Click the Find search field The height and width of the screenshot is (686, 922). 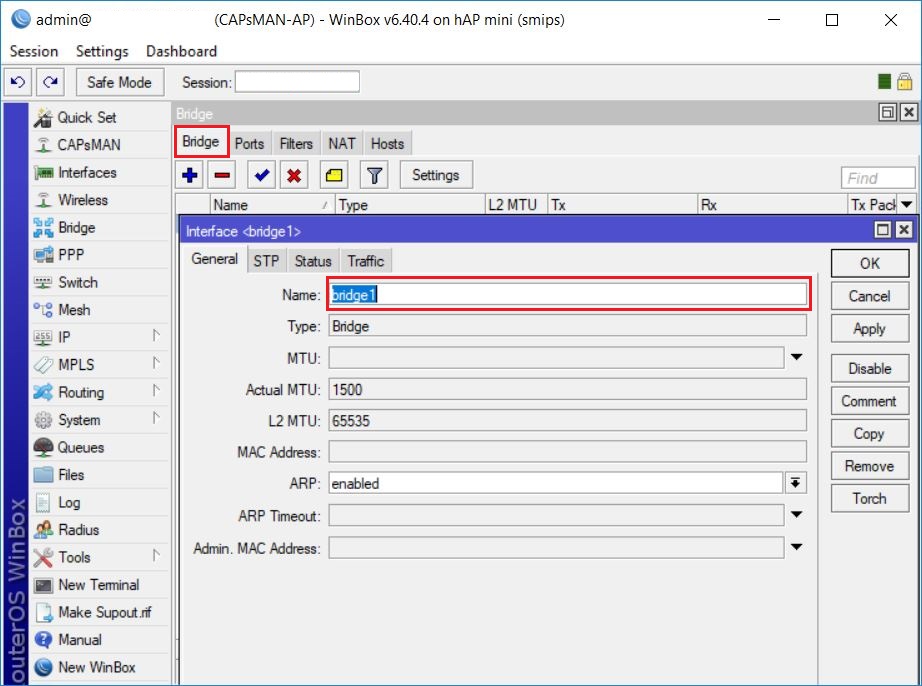coord(878,178)
